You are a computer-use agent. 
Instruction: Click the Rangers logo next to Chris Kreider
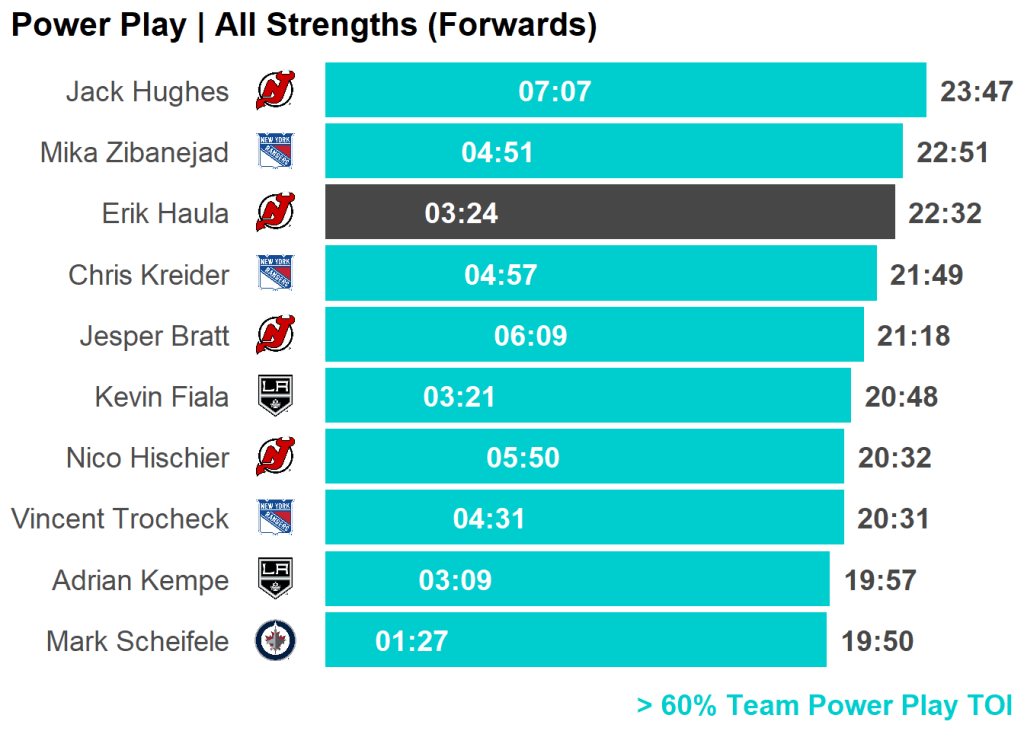(x=275, y=274)
